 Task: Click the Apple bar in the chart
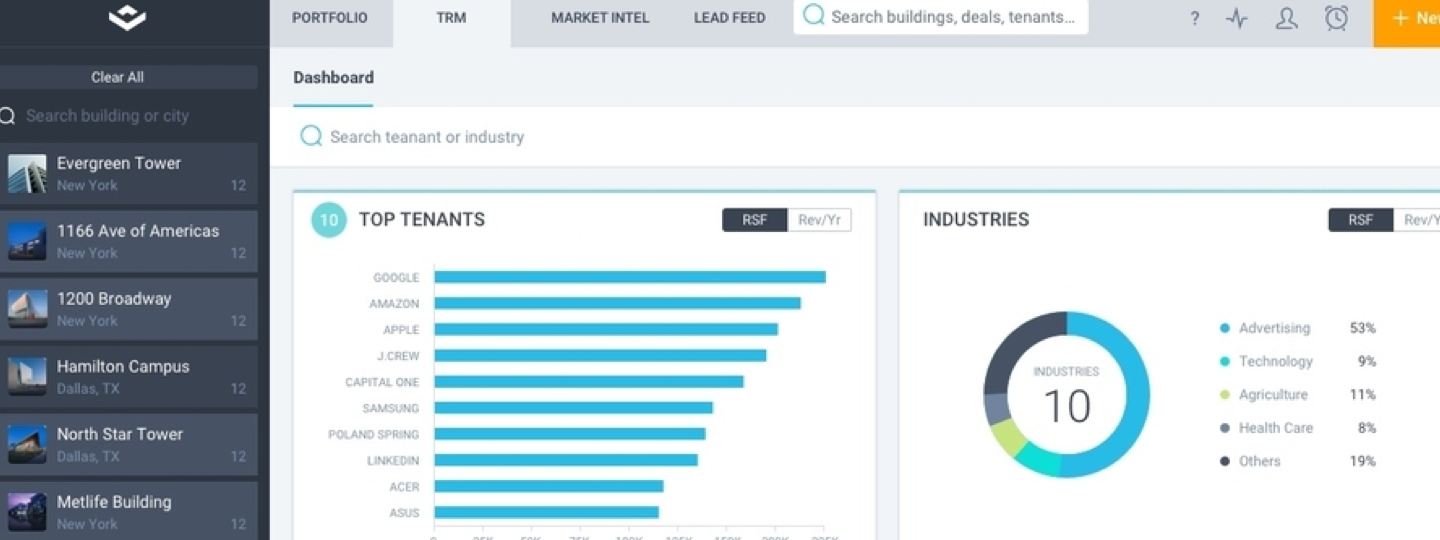606,329
